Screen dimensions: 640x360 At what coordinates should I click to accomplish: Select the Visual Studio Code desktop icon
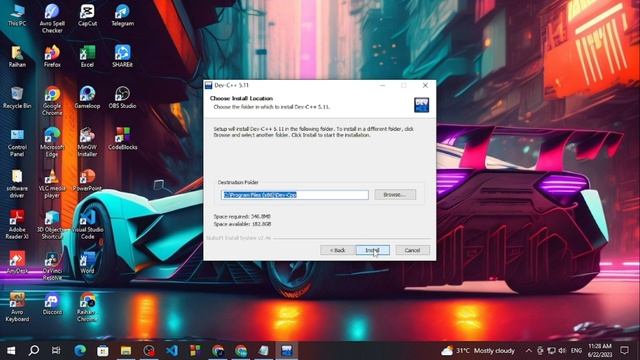click(x=87, y=225)
